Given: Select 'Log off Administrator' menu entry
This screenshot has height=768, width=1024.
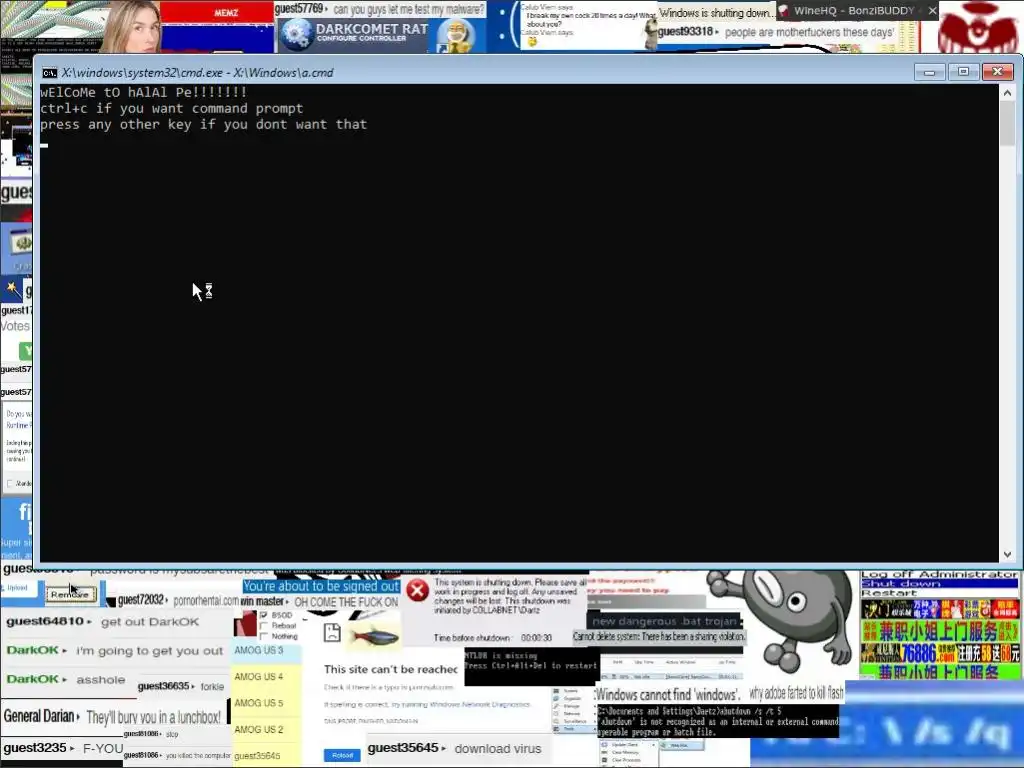Looking at the screenshot, I should pos(939,574).
